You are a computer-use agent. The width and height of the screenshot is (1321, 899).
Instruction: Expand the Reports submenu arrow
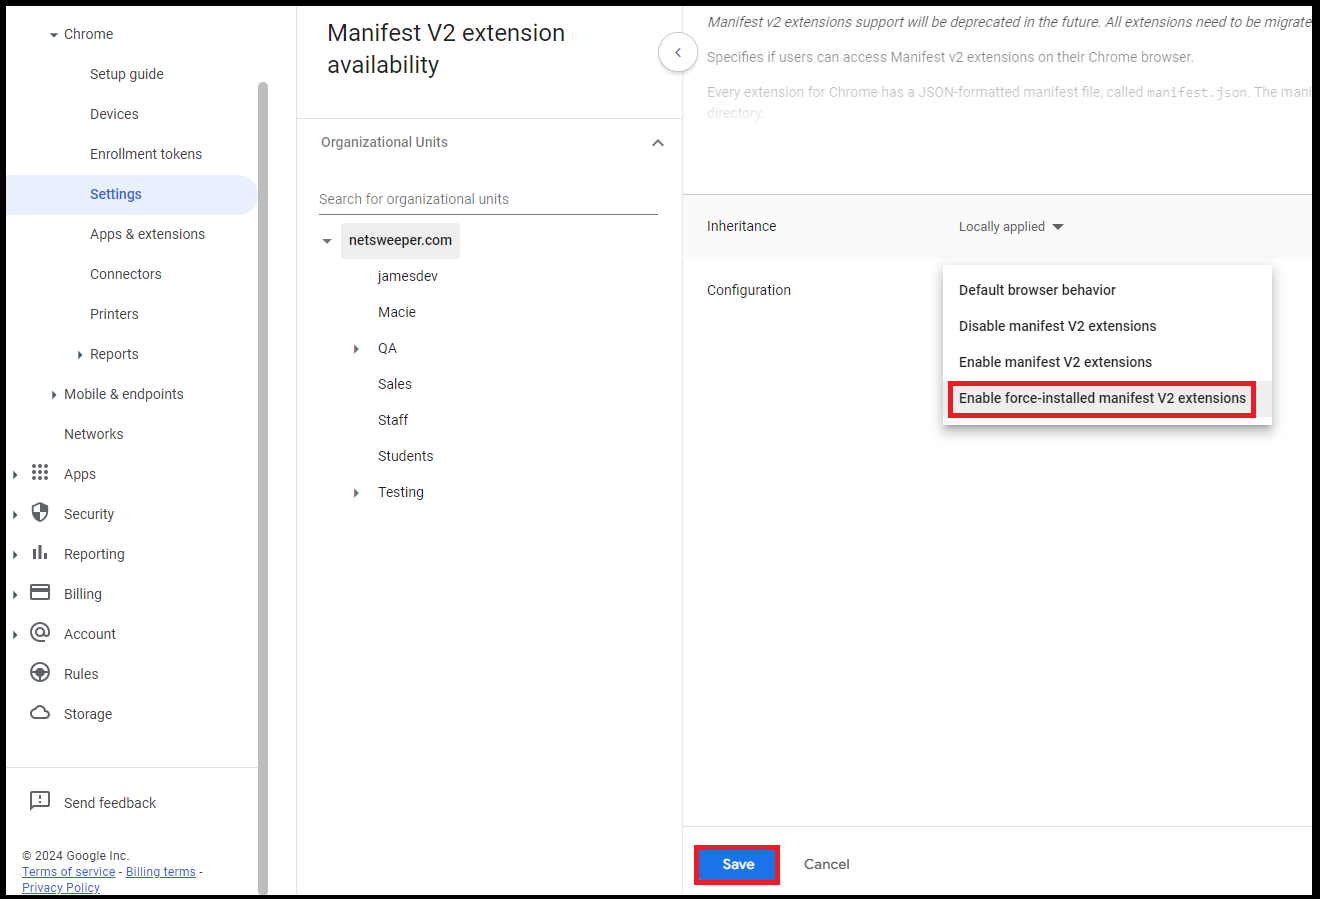(80, 355)
